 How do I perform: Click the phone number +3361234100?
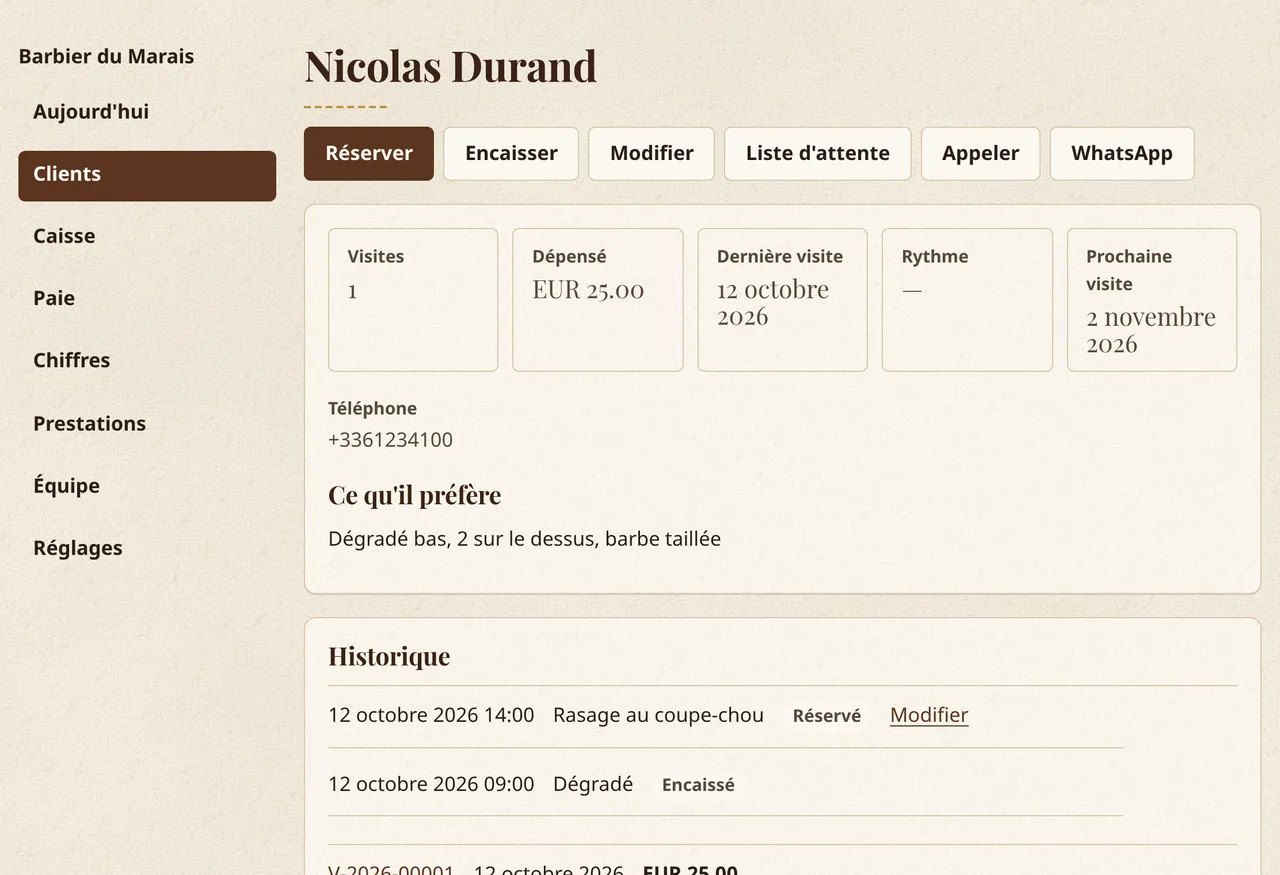pos(390,440)
